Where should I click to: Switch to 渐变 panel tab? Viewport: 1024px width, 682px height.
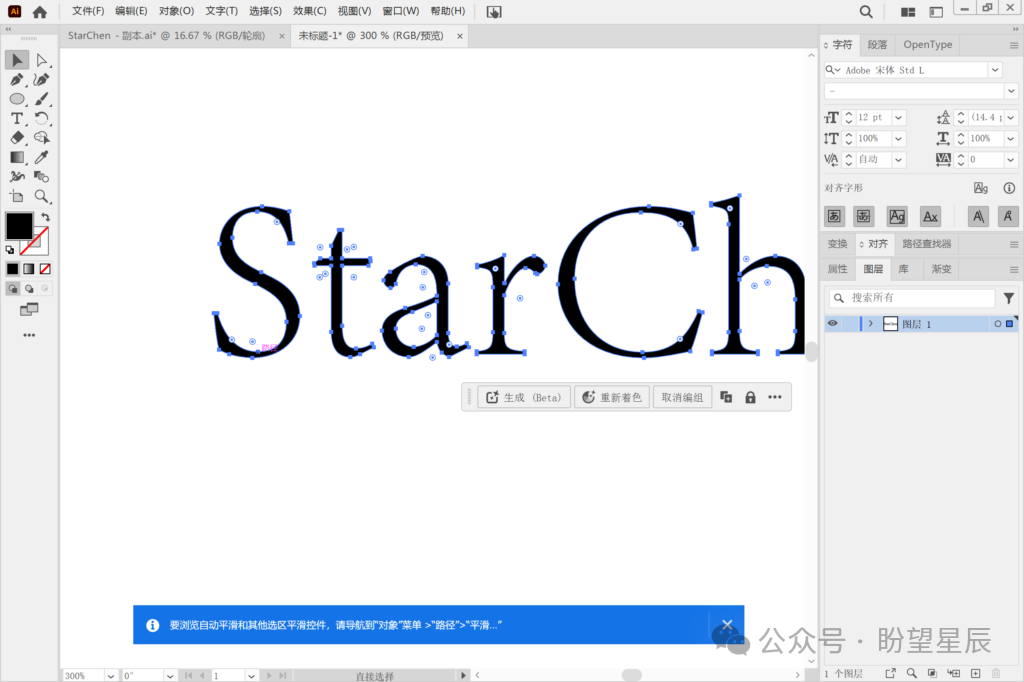coord(941,268)
